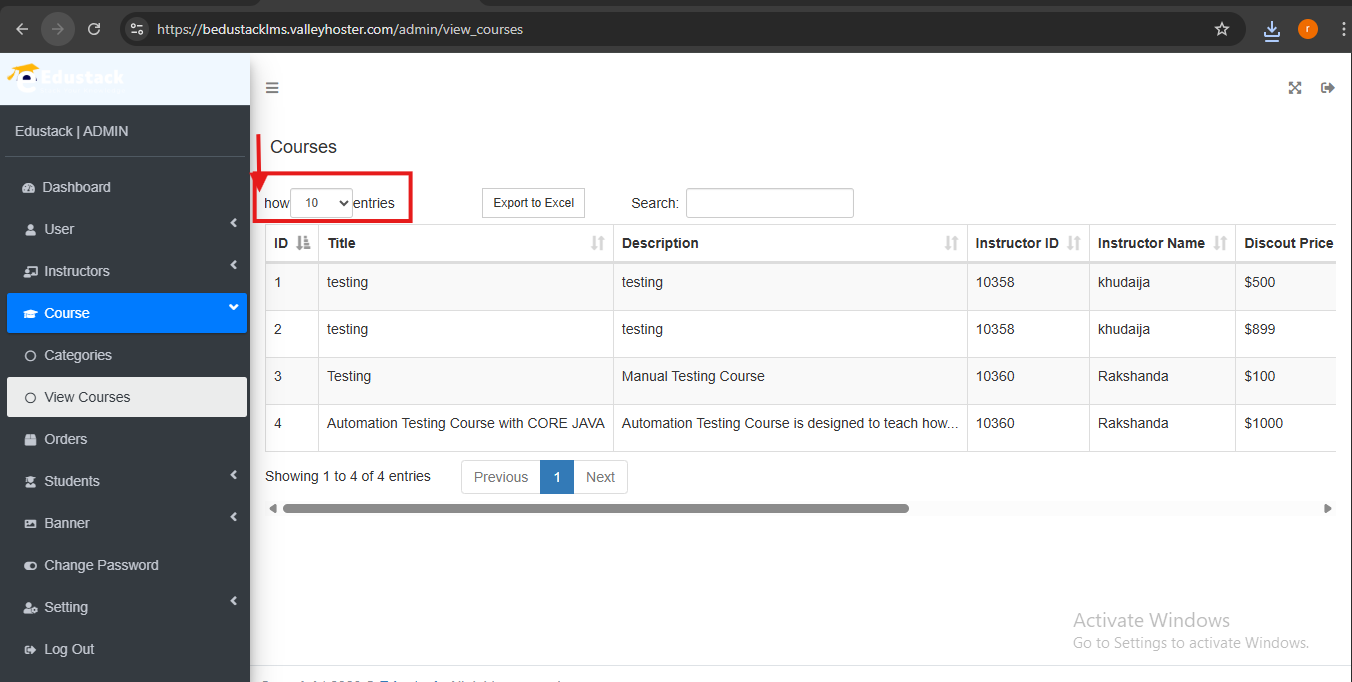Viewport: 1352px width, 682px height.
Task: Open browser downloads icon
Action: coord(1272,30)
